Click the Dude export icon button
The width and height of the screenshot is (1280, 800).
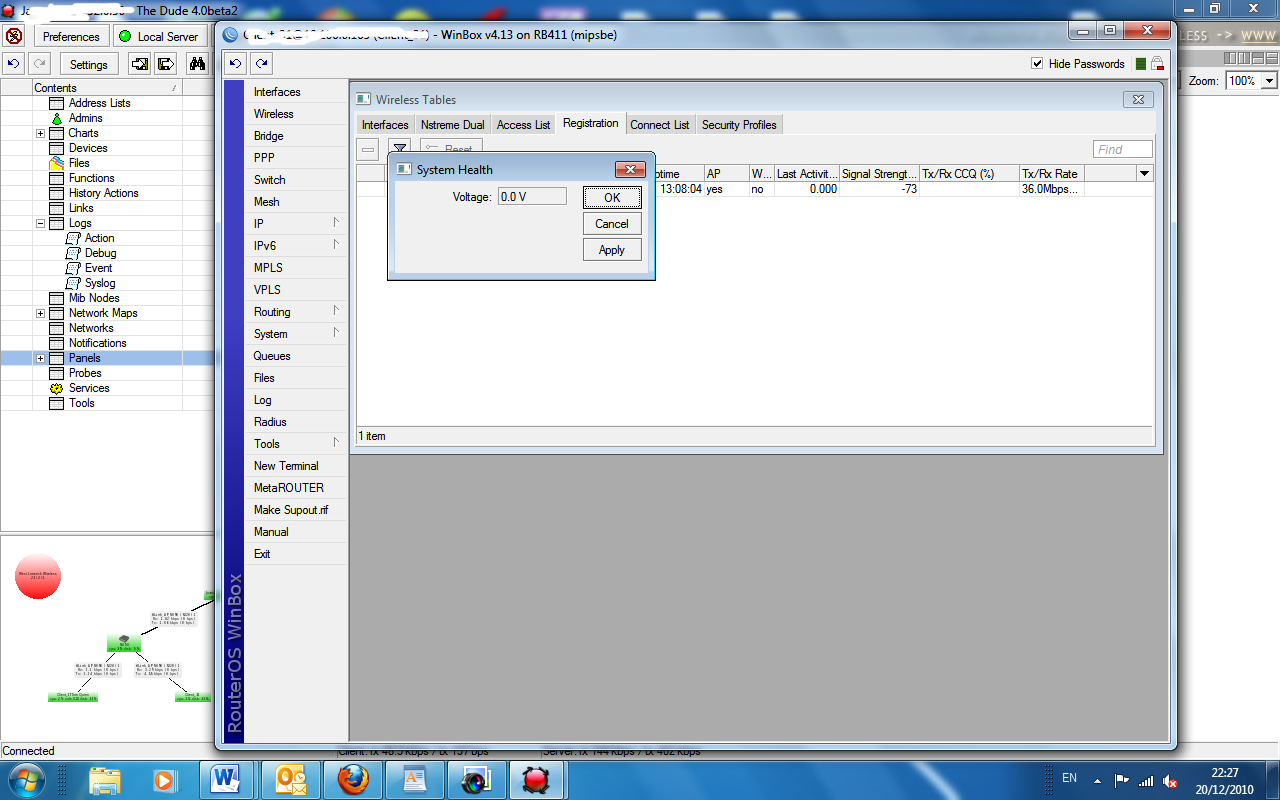pyautogui.click(x=166, y=64)
